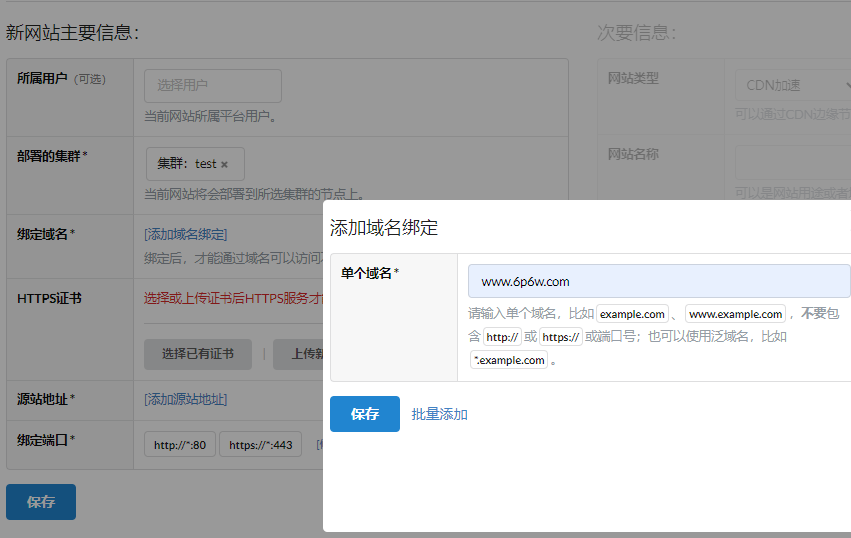
Task: Click the *.example.com wildcard example label
Action: (x=509, y=360)
